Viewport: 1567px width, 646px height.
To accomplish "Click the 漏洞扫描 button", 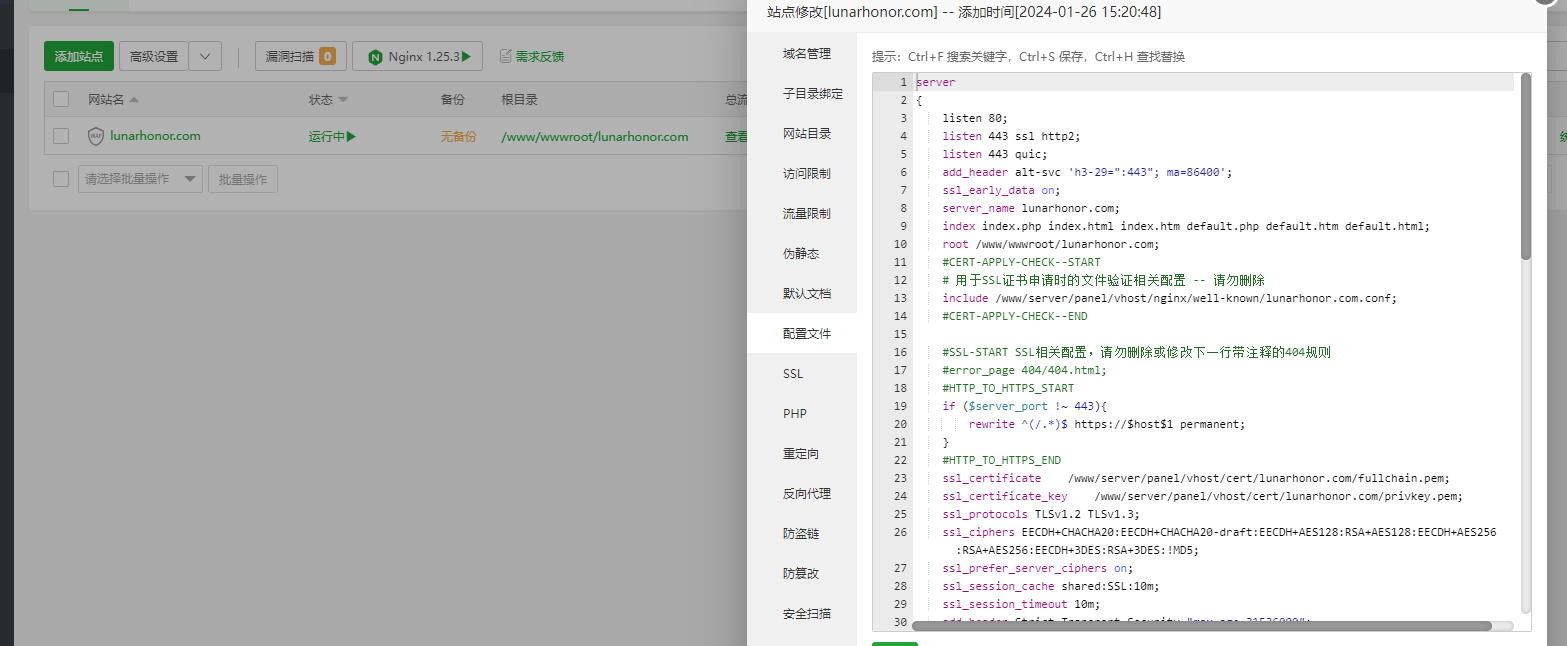I will pyautogui.click(x=301, y=57).
